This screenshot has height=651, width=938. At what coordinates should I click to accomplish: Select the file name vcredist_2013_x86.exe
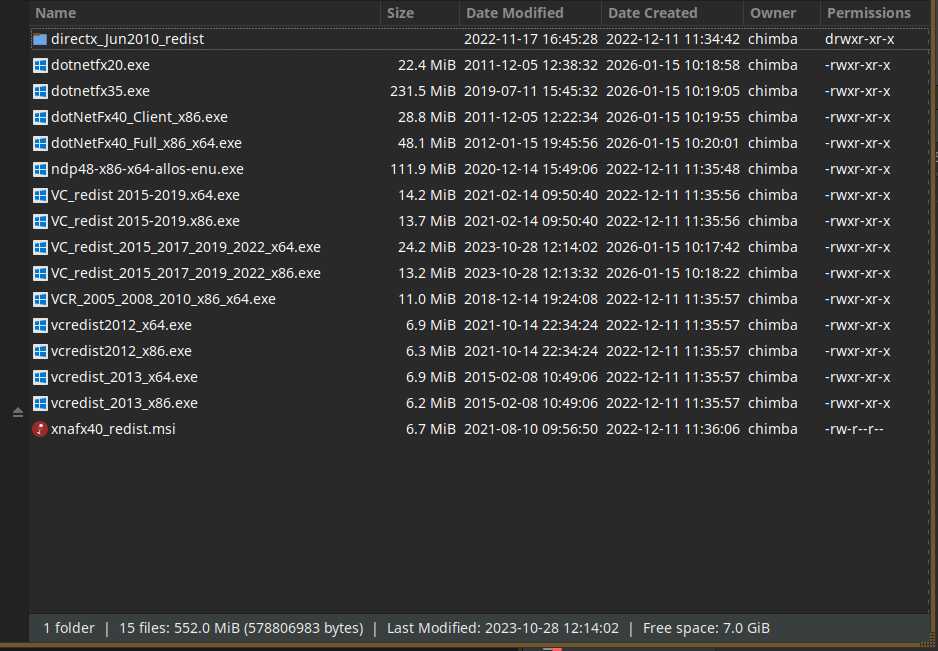coord(124,403)
